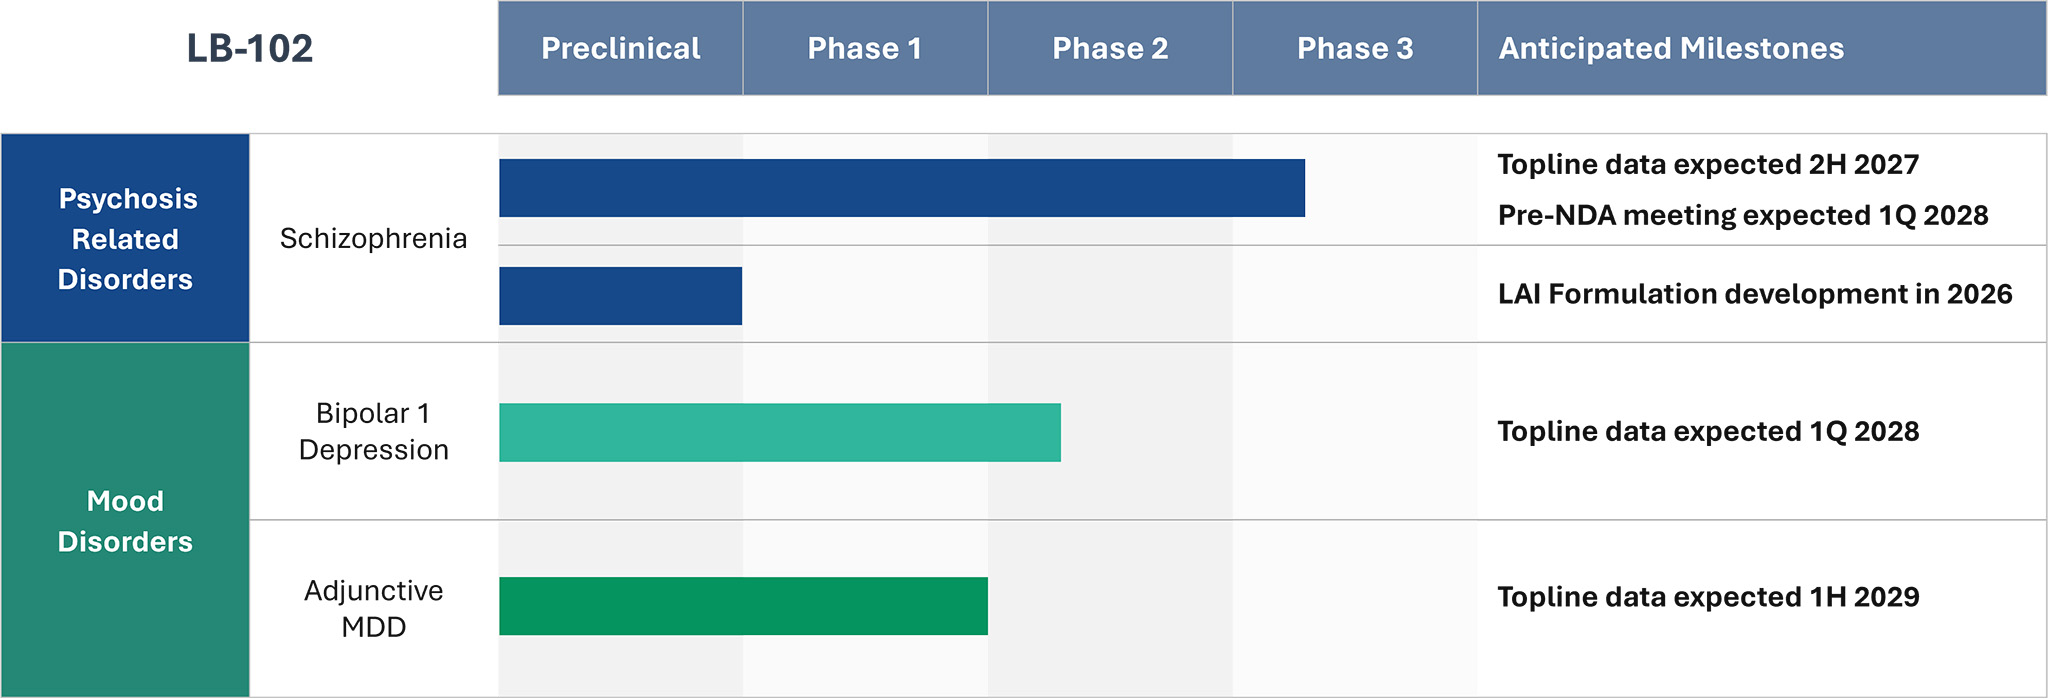2048x699 pixels.
Task: Click Pre-NDA meeting expected 1Q 2028
Action: click(1742, 215)
